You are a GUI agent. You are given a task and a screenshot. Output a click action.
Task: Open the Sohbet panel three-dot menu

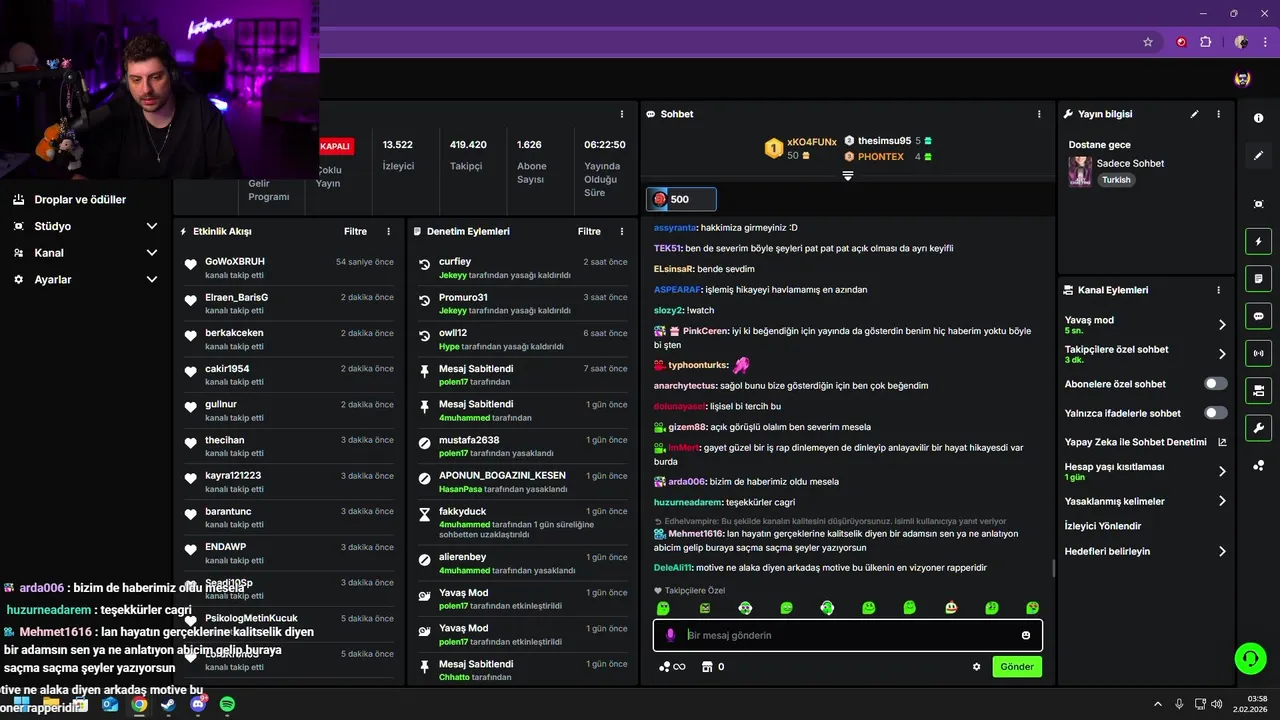pos(1039,114)
